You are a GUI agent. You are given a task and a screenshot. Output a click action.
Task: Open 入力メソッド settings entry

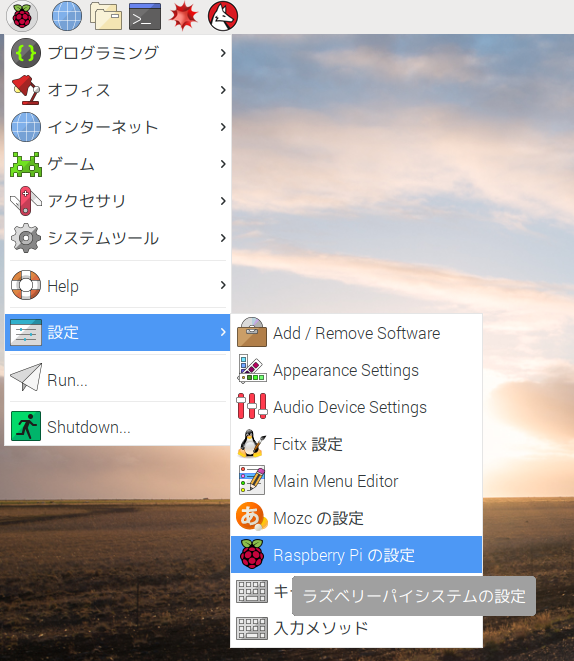point(357,629)
